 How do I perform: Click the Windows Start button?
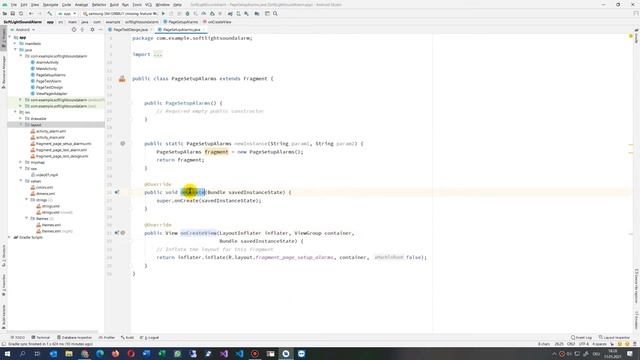[7, 354]
